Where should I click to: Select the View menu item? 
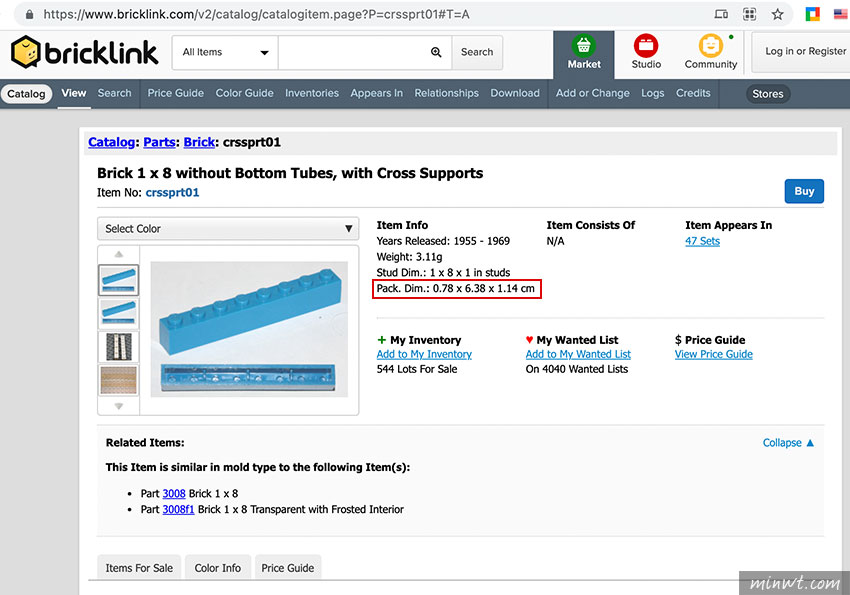tap(74, 93)
